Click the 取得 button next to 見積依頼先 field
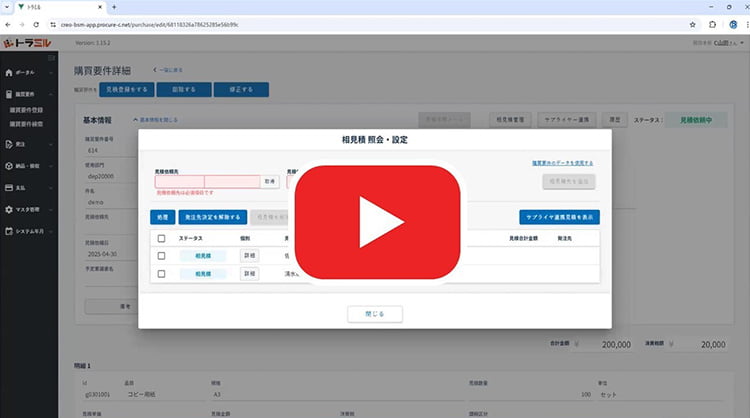The image size is (750, 418). [x=270, y=182]
